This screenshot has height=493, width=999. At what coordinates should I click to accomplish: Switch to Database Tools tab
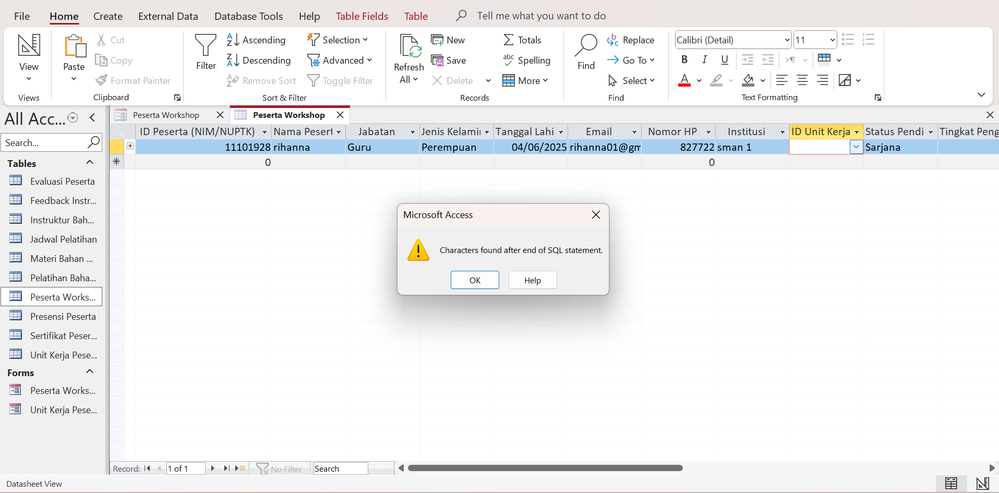248,16
